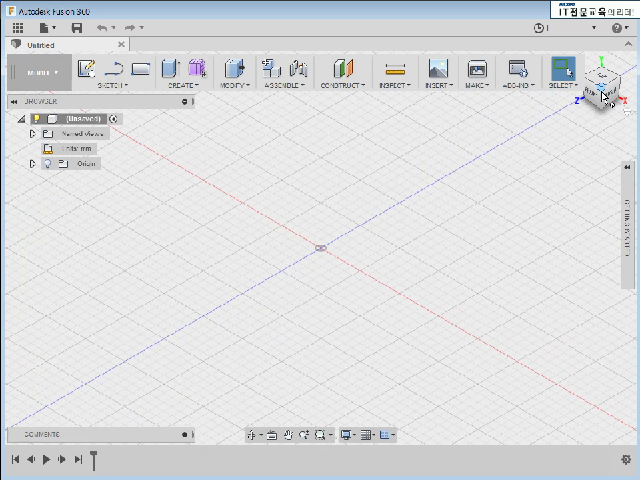Open the ASSEMBLE menu
The width and height of the screenshot is (640, 480).
click(x=284, y=85)
